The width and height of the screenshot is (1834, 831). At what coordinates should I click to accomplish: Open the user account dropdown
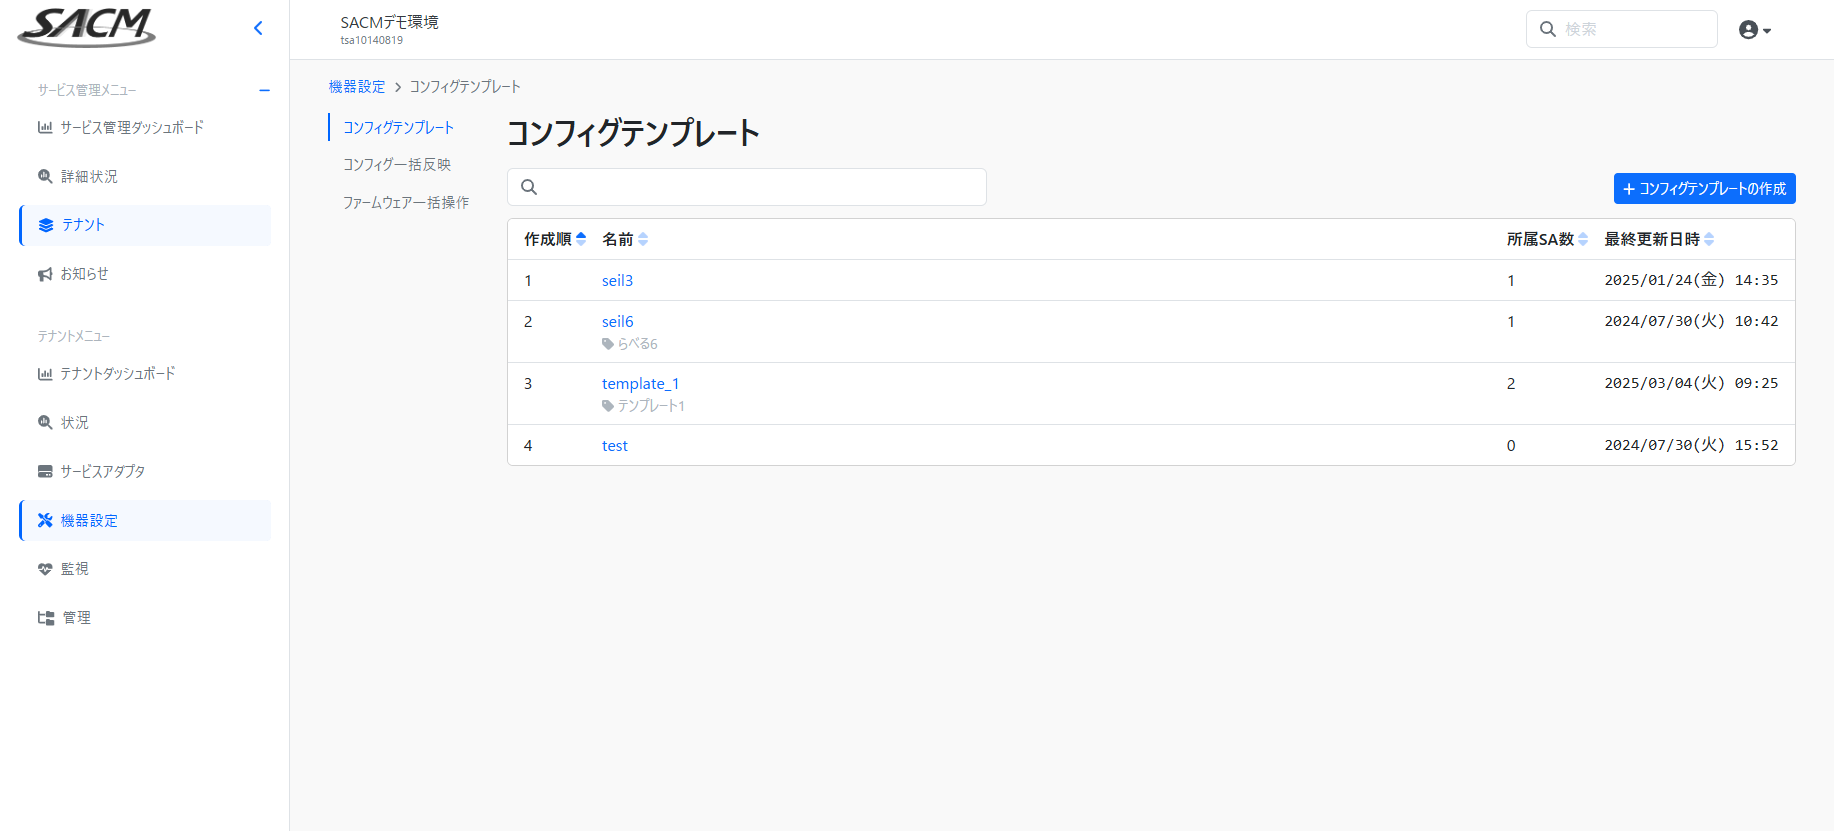[x=1754, y=30]
